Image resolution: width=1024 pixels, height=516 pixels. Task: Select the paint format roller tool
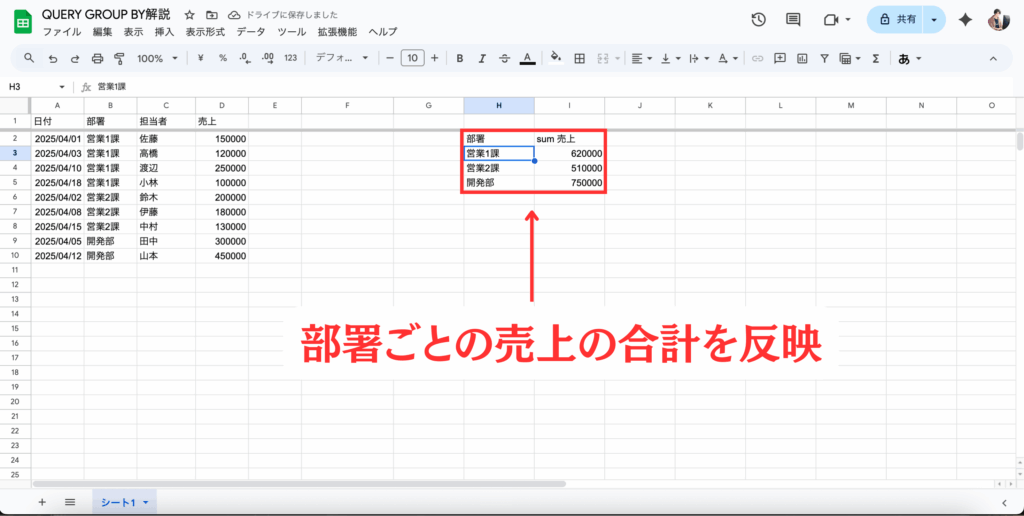pyautogui.click(x=119, y=59)
